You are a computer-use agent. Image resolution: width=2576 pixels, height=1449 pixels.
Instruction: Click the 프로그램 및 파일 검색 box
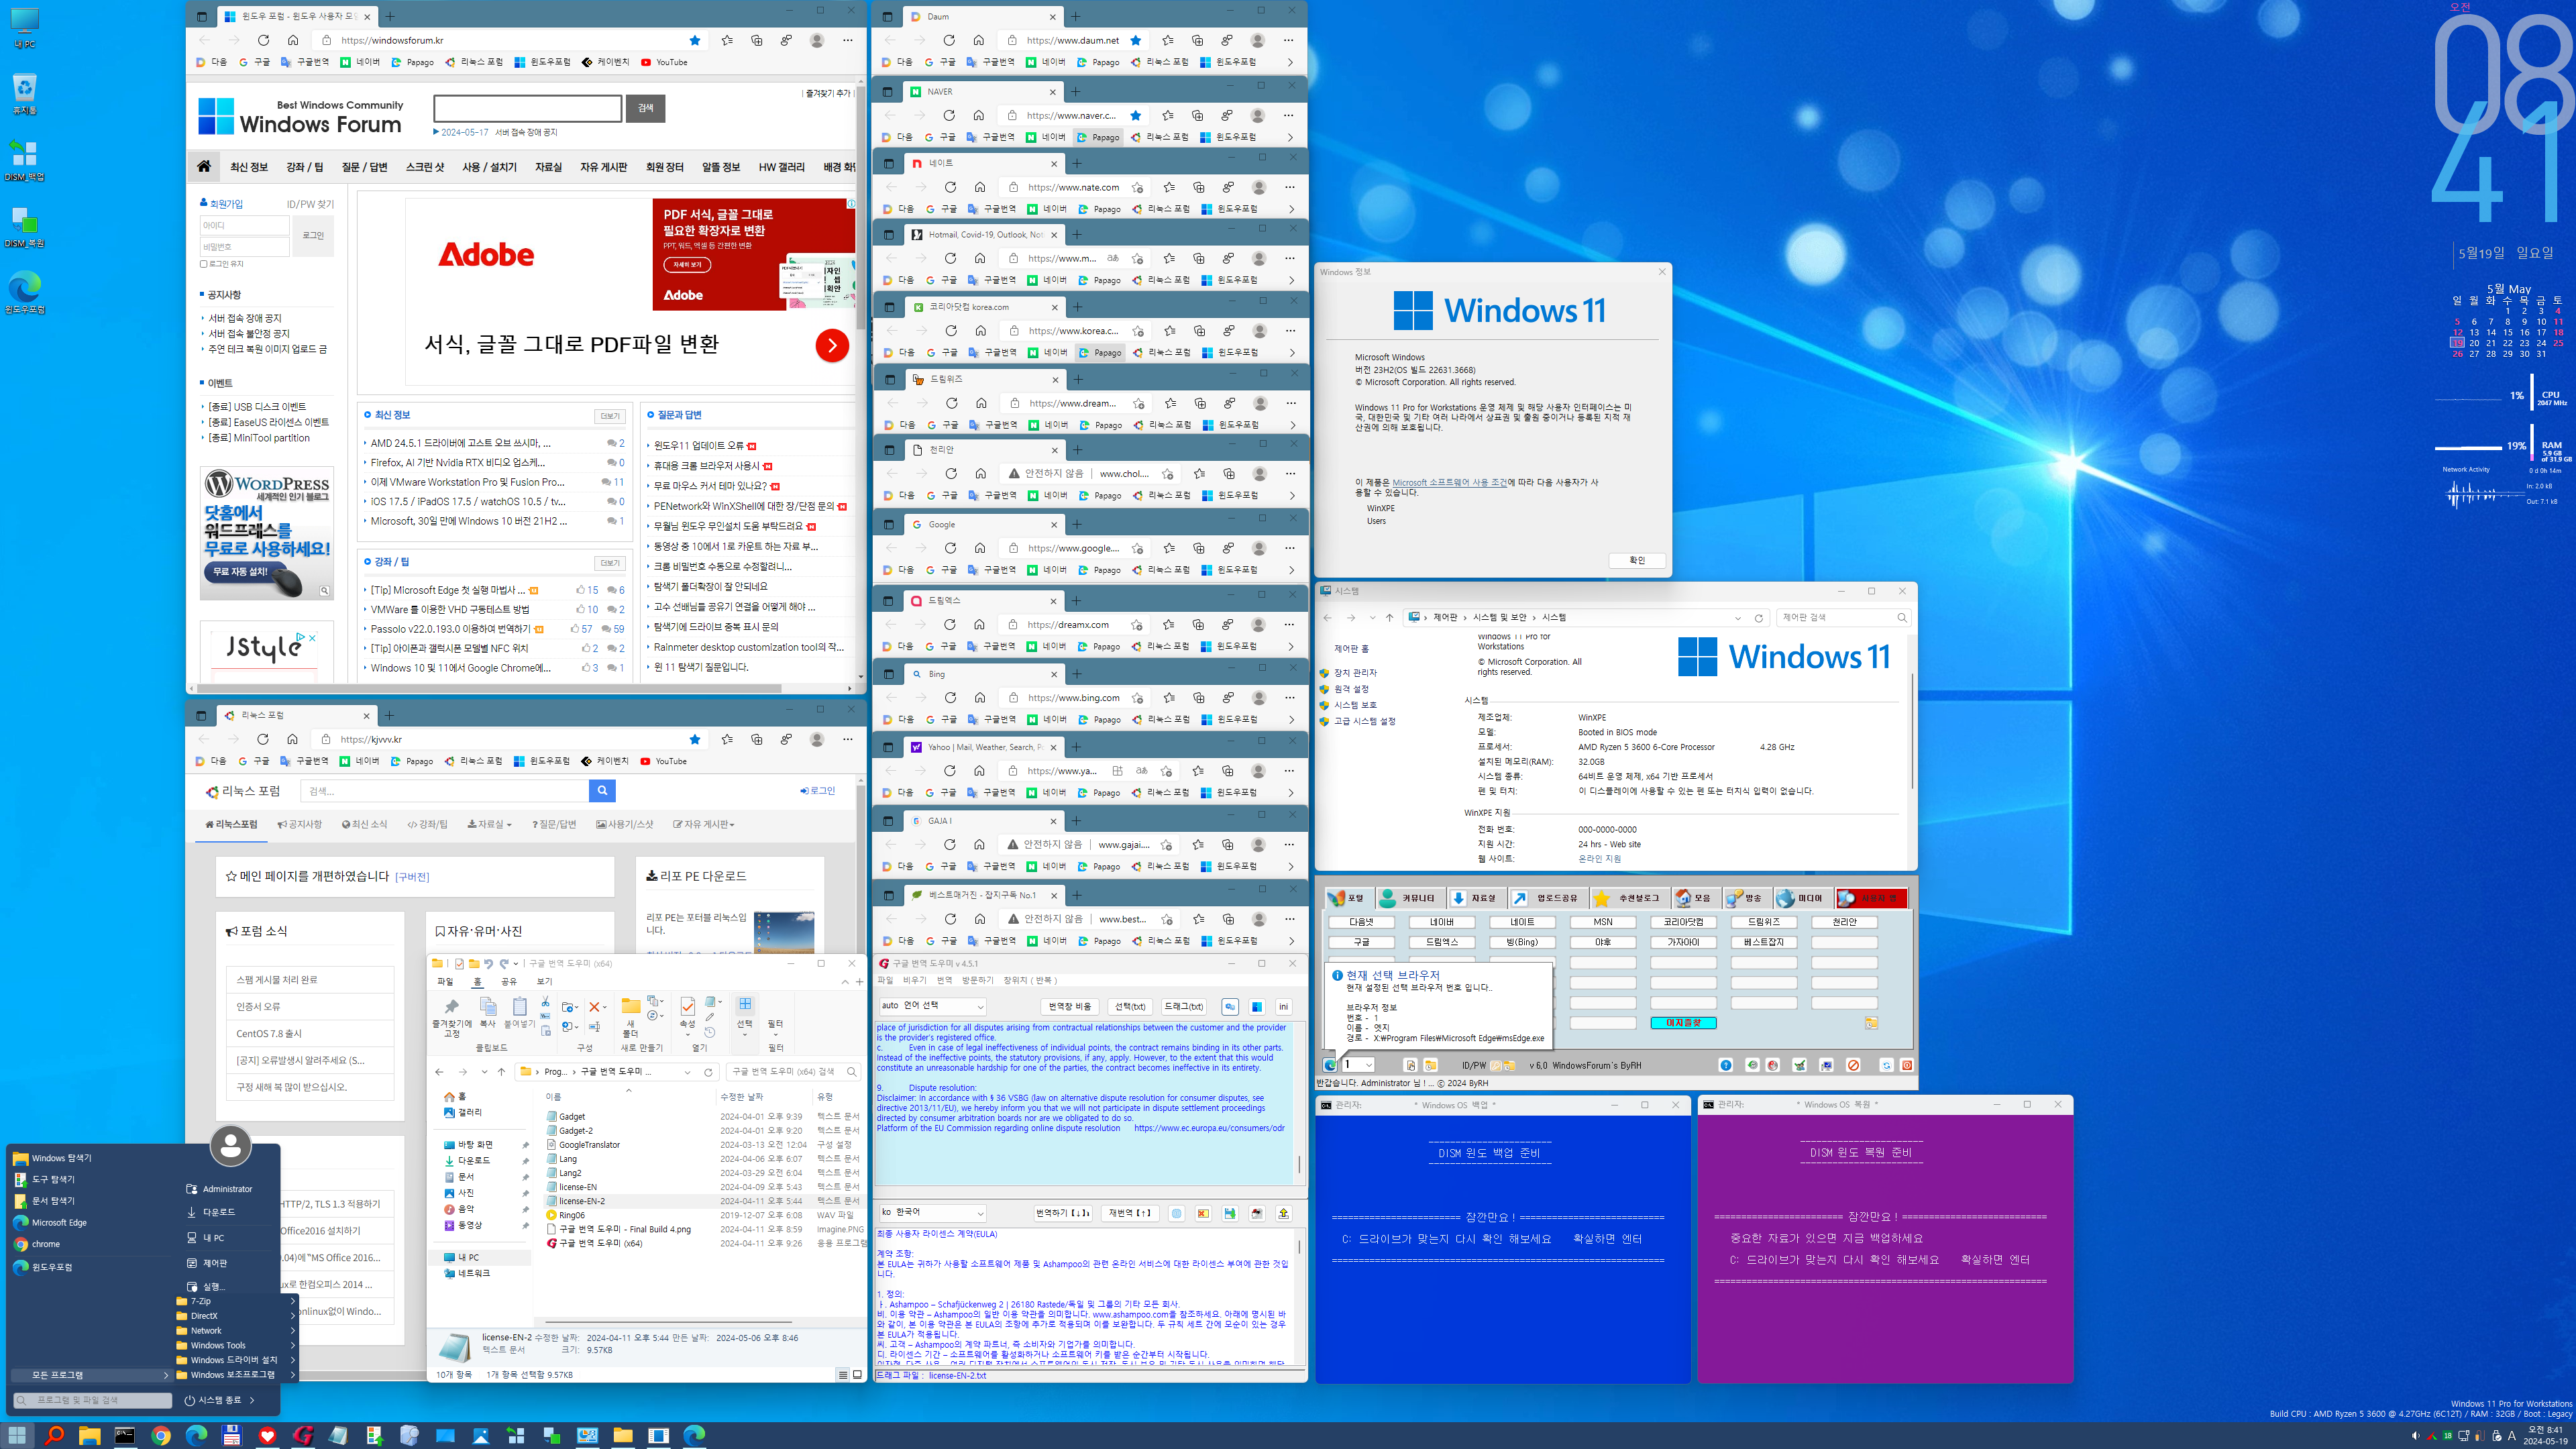(92, 1400)
